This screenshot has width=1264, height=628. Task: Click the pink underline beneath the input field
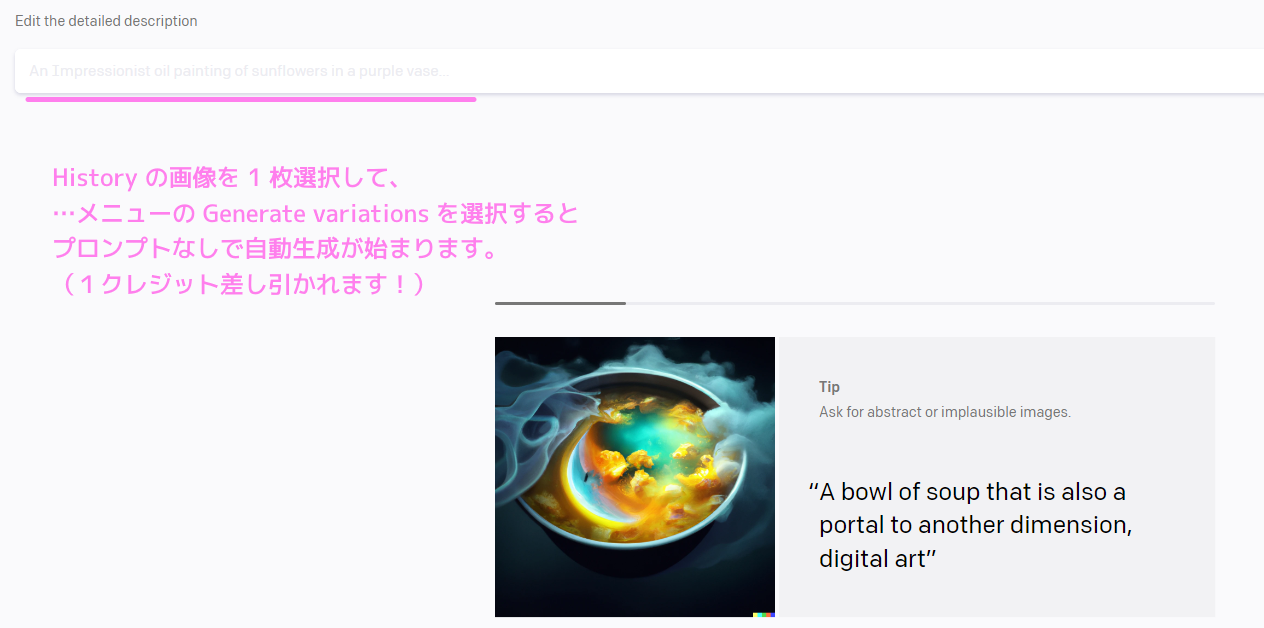tap(250, 99)
